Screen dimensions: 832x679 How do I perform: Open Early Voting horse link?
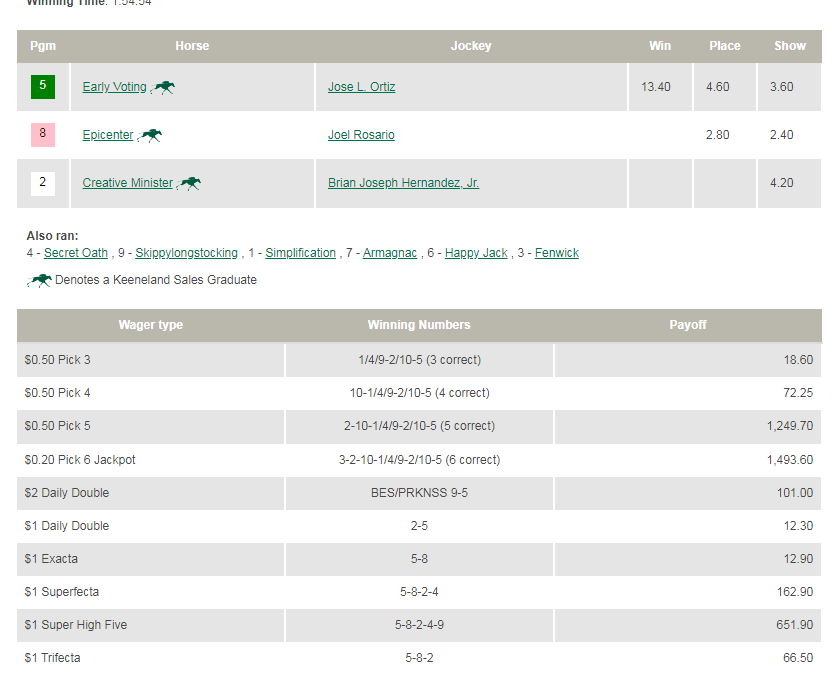[x=114, y=87]
